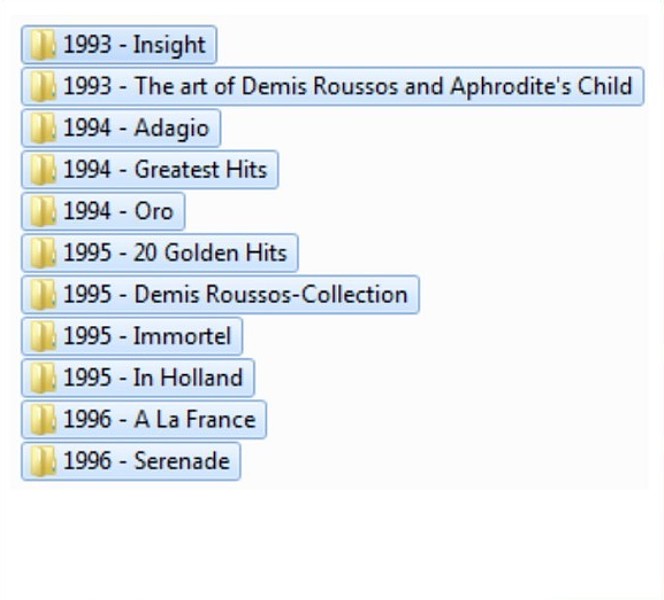Click the "1994 - Greatest Hits" label
This screenshot has height=600, width=664.
(165, 170)
